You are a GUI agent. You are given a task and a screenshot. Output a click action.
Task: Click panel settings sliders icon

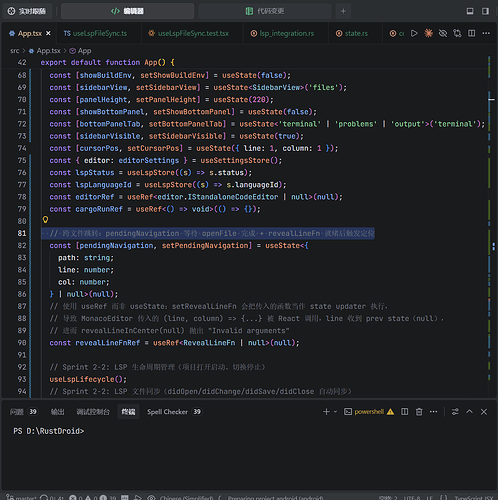point(455,412)
